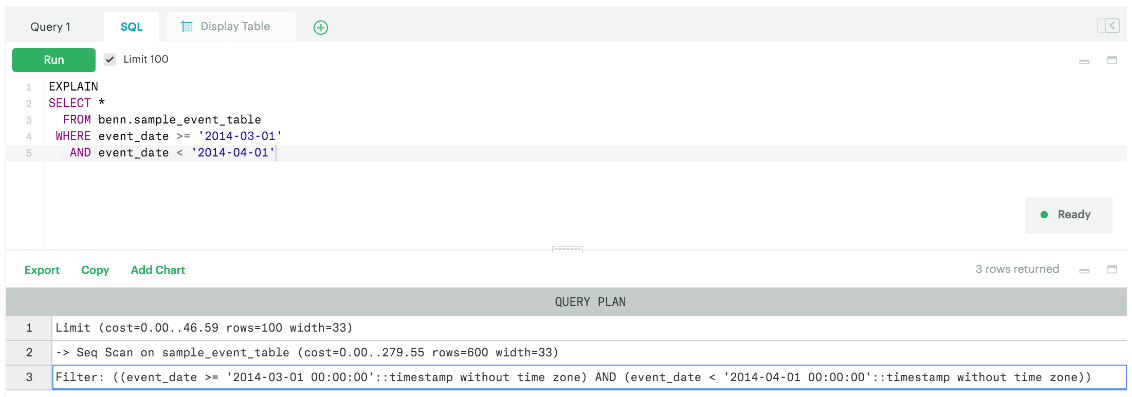Grab the pane divider handle
The height and width of the screenshot is (397, 1132).
tap(567, 250)
